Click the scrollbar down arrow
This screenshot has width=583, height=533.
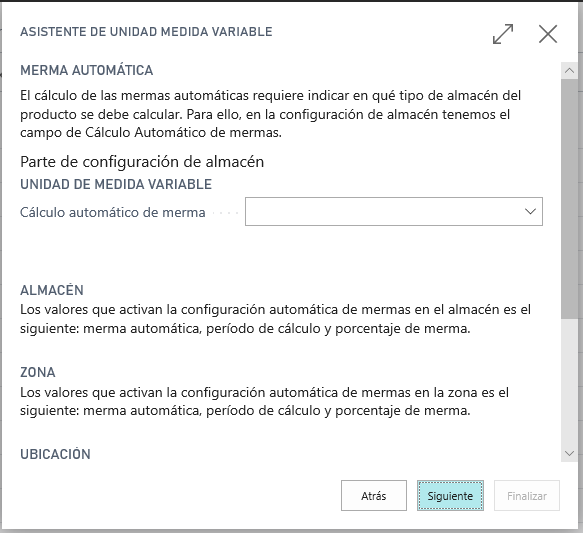coord(569,453)
